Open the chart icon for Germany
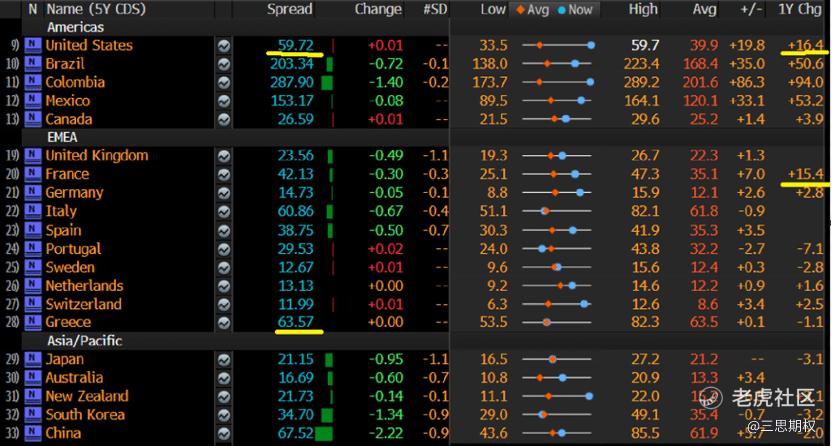Image resolution: width=832 pixels, height=446 pixels. [224, 193]
